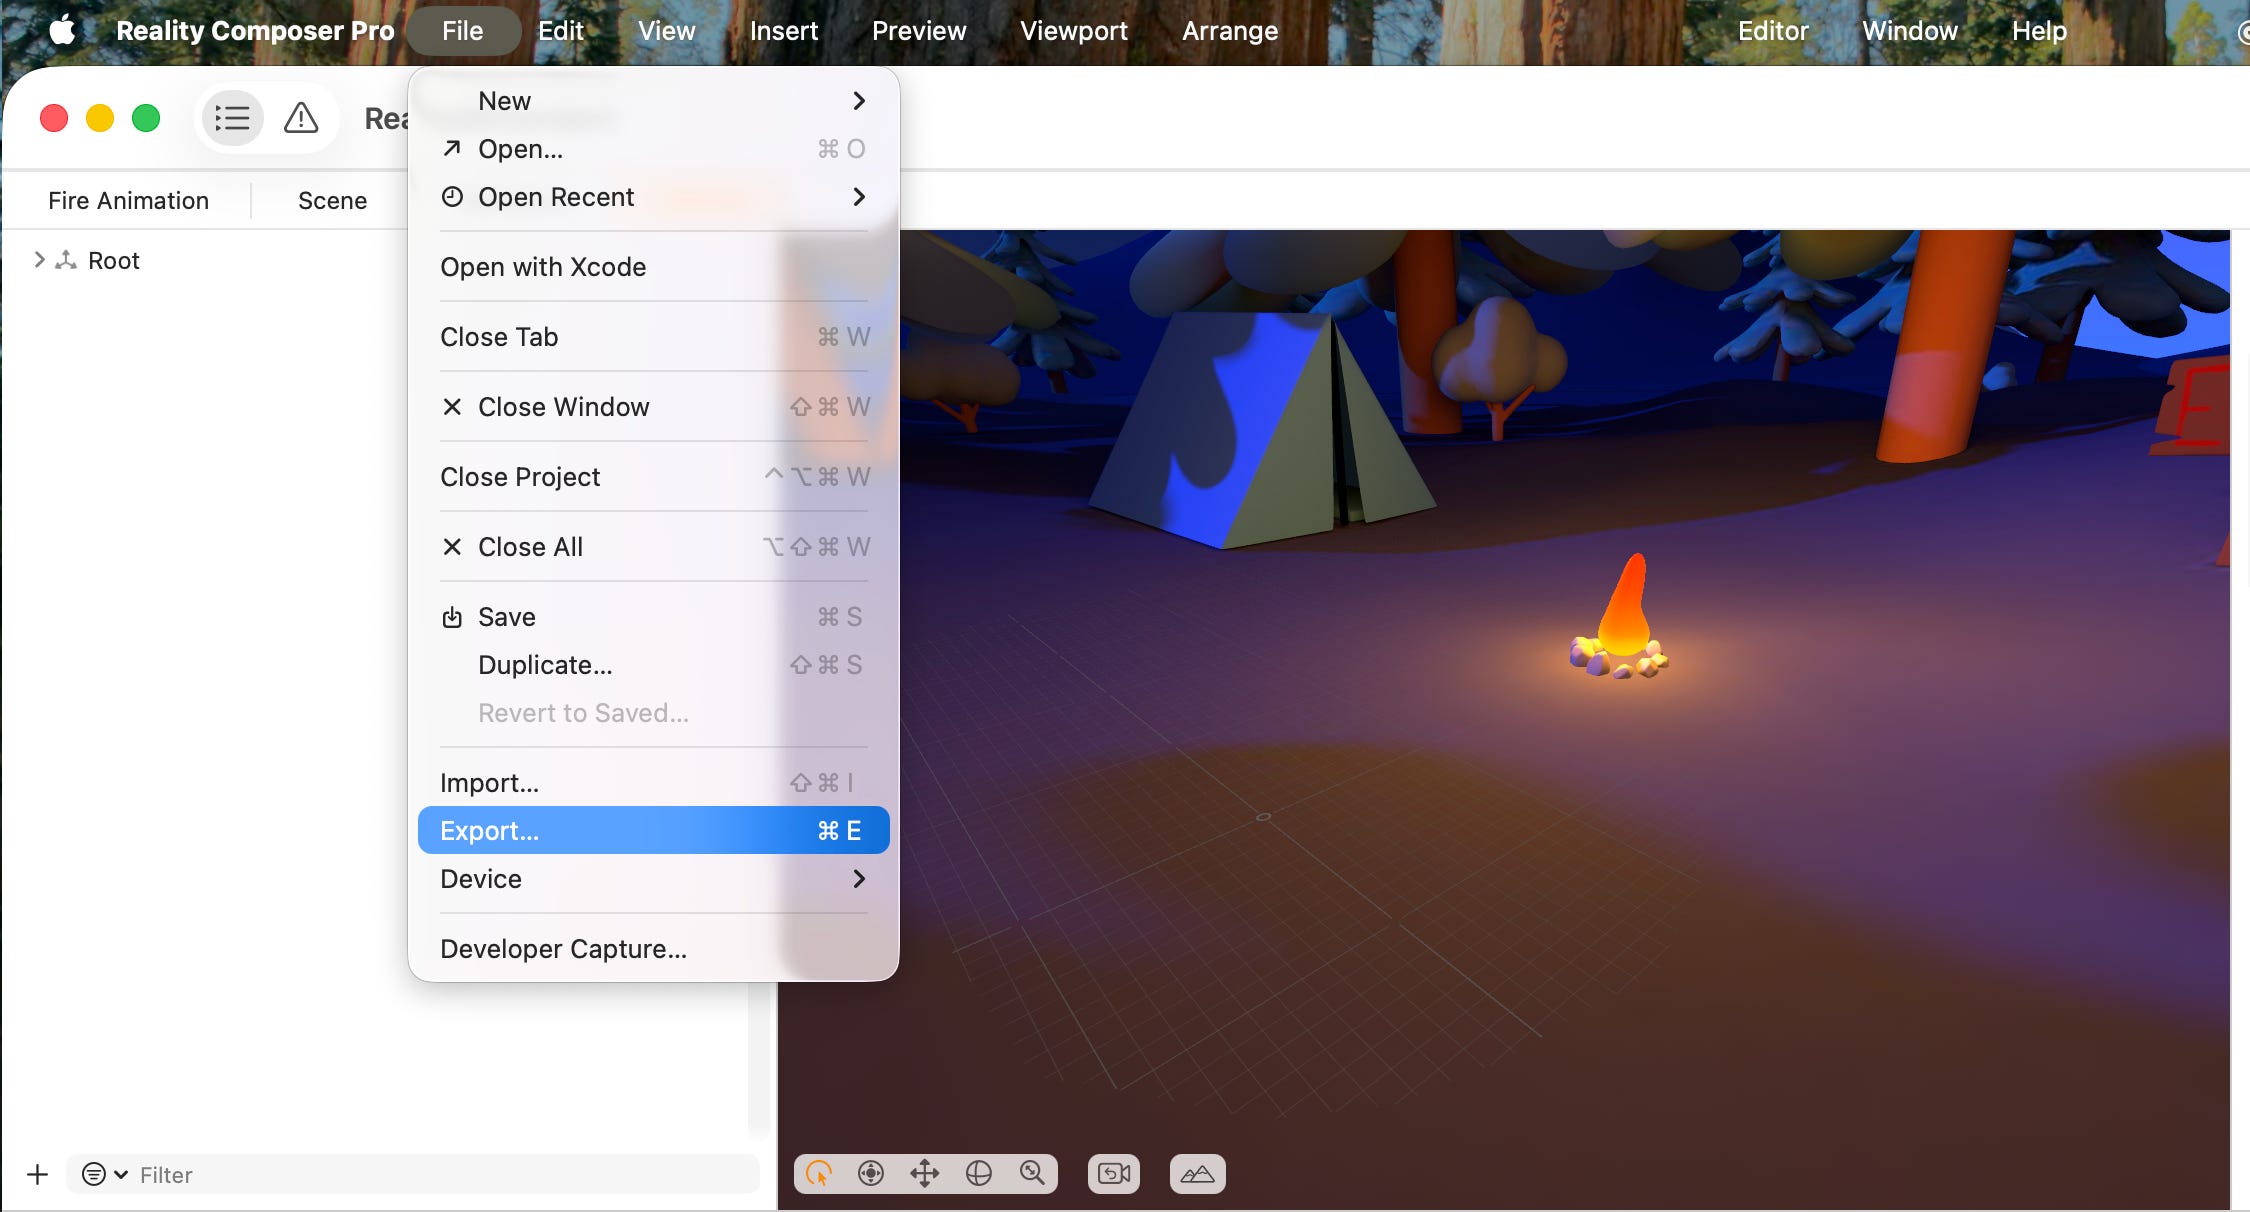The image size is (2250, 1212).
Task: Open the Insert menu
Action: tap(784, 31)
